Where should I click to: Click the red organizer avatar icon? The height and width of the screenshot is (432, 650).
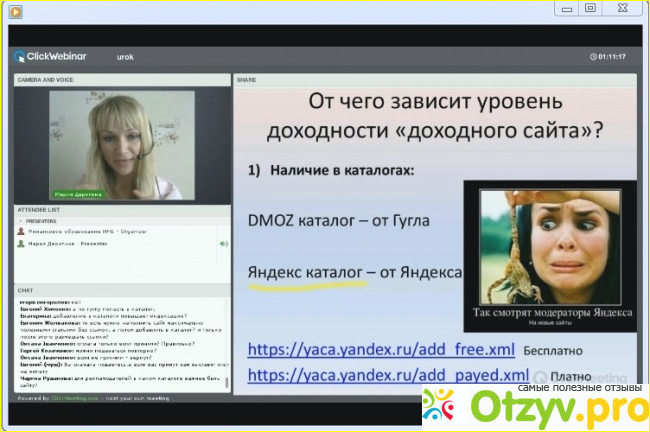(21, 230)
